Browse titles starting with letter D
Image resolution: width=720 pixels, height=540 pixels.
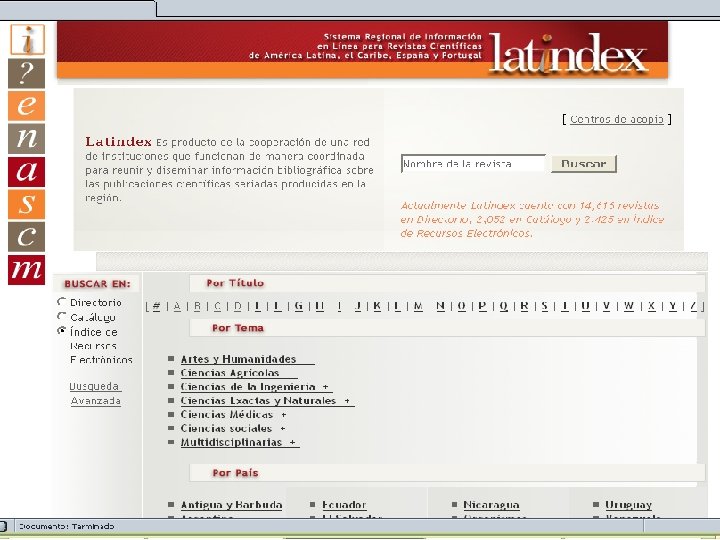tap(238, 306)
